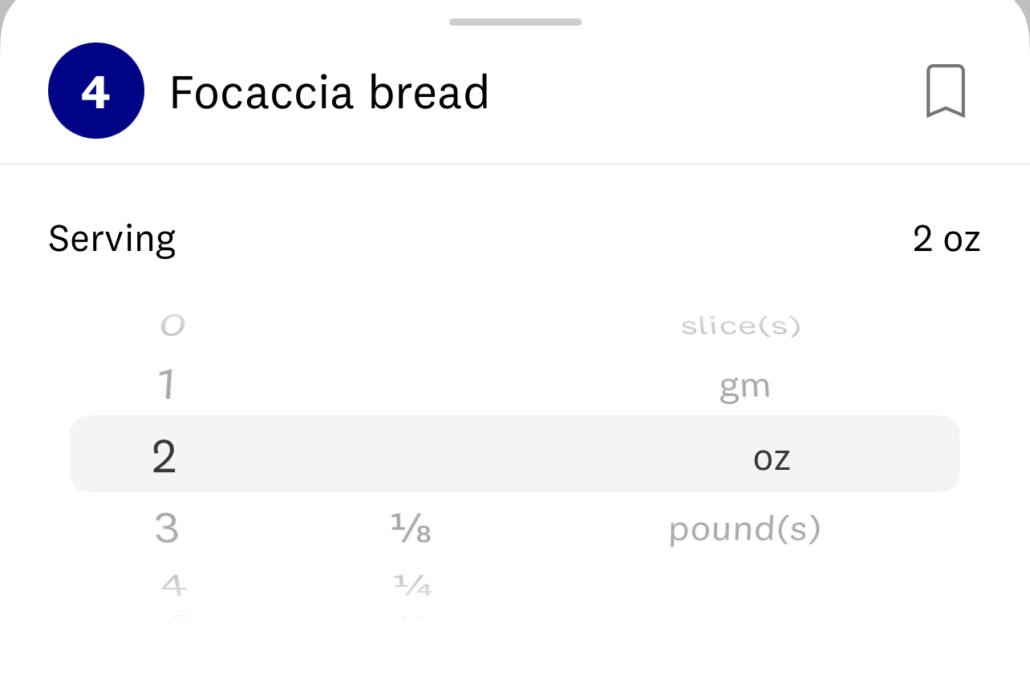This screenshot has height=684, width=1030.
Task: Switch measurement unit to gm
Action: point(746,385)
